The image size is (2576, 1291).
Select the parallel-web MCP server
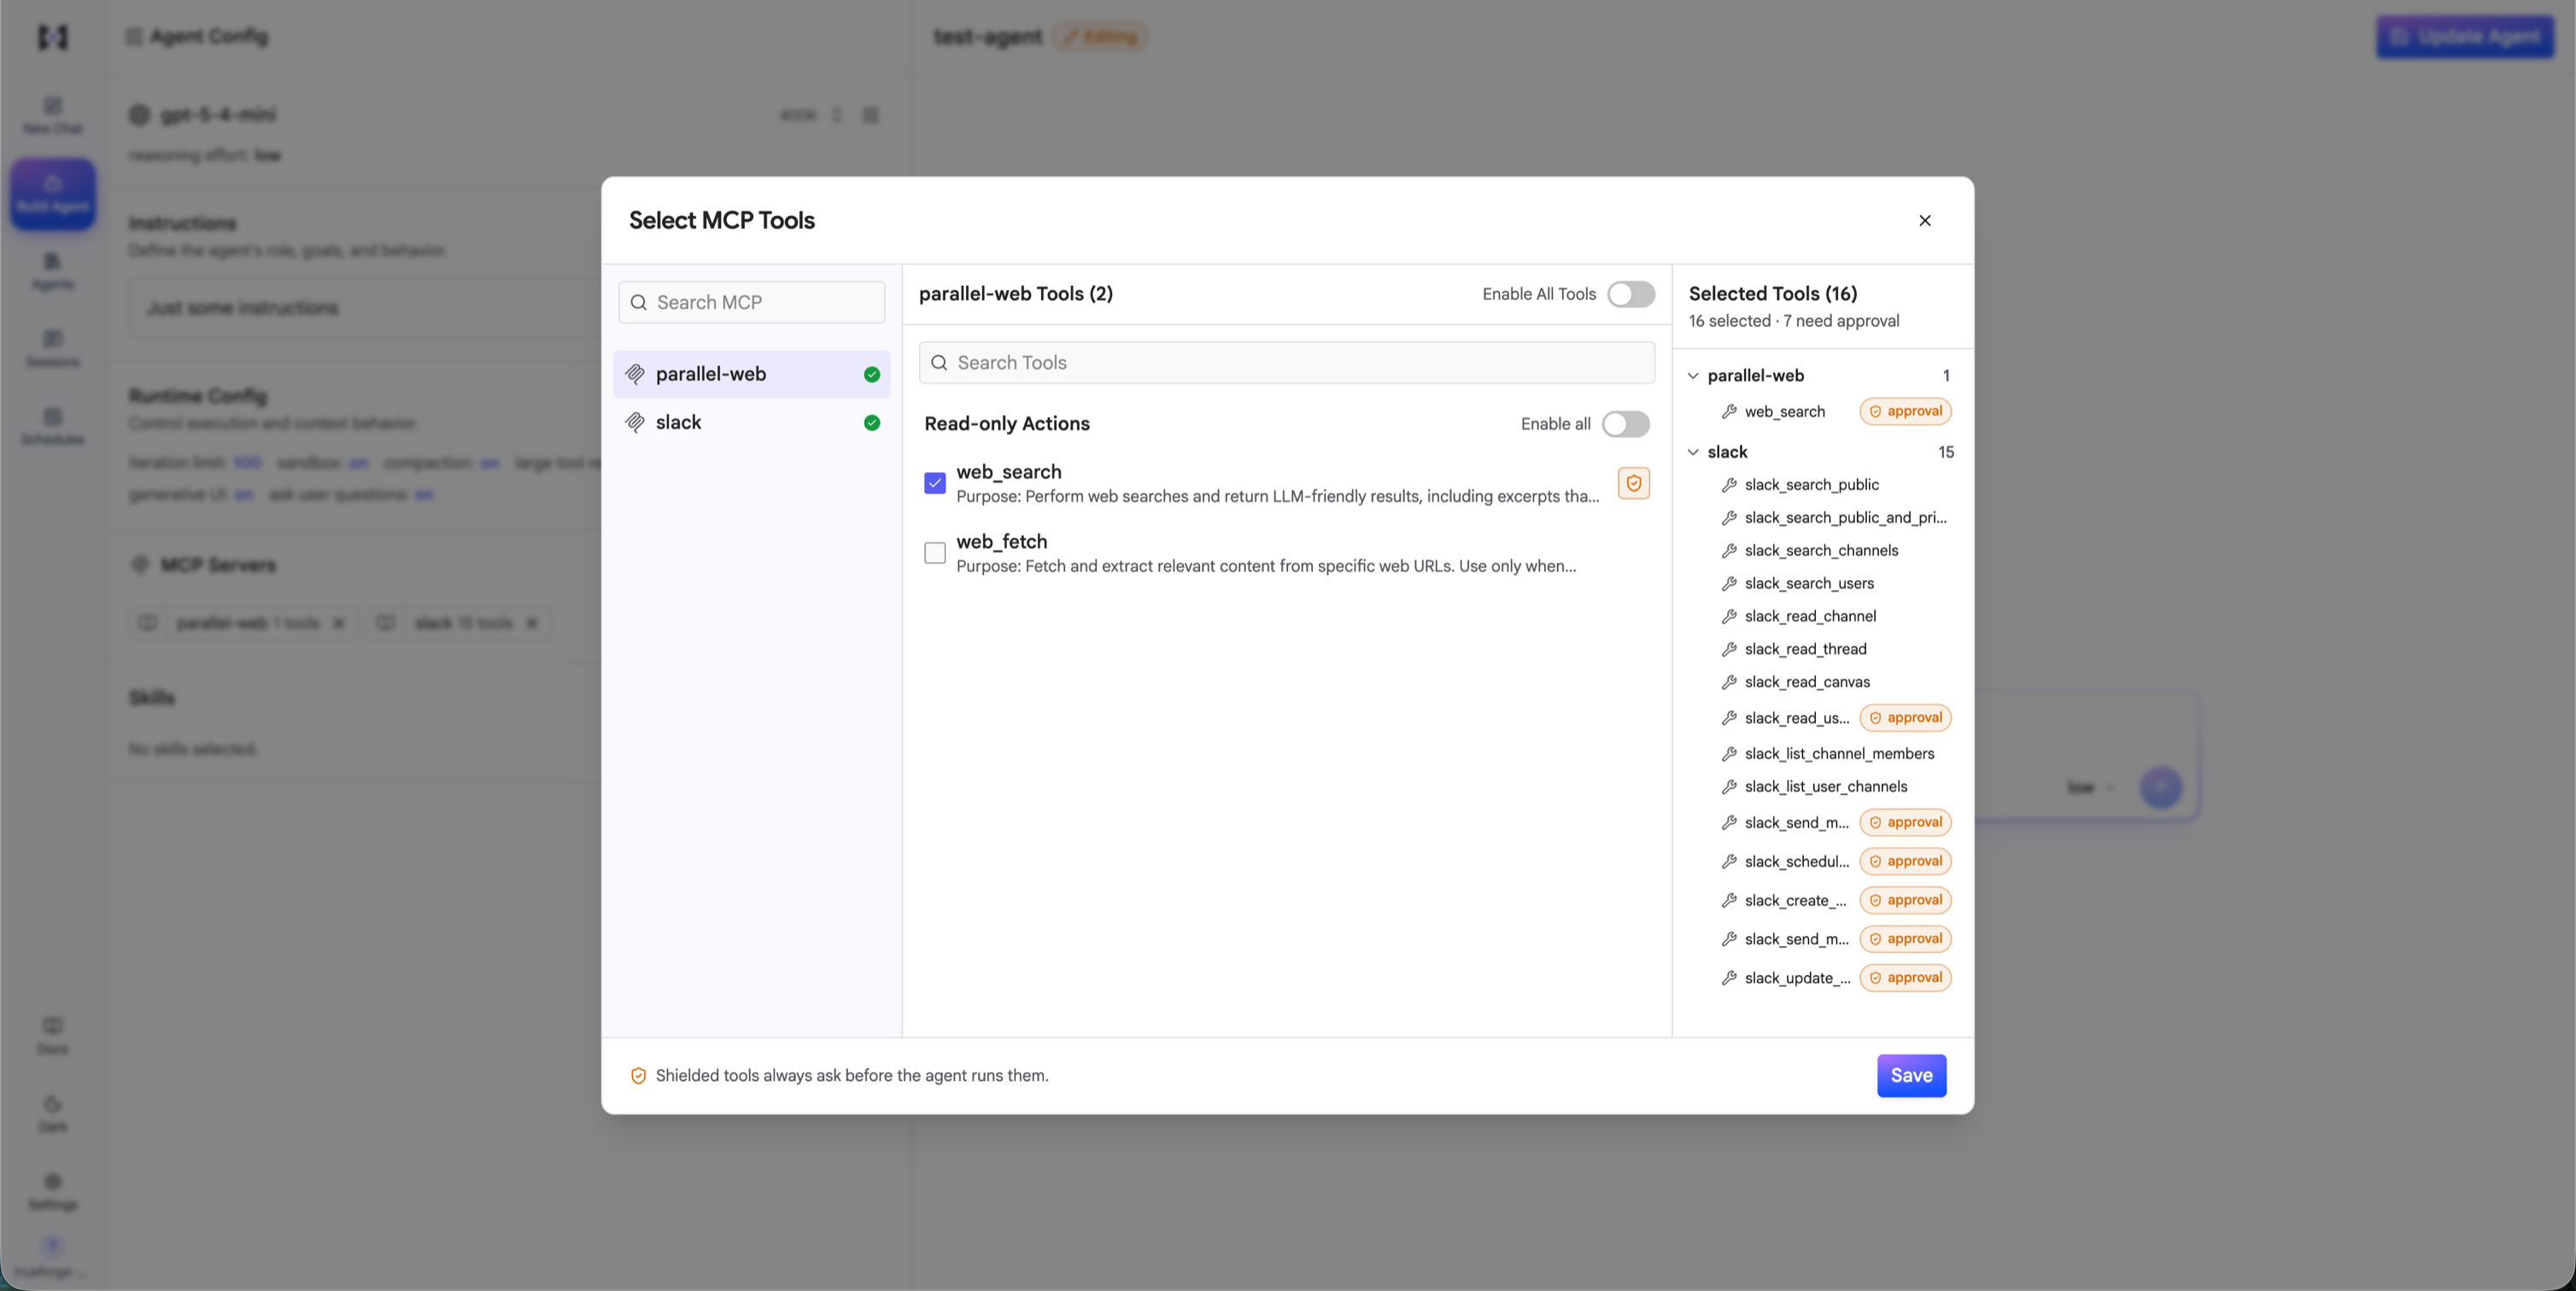[x=752, y=374]
